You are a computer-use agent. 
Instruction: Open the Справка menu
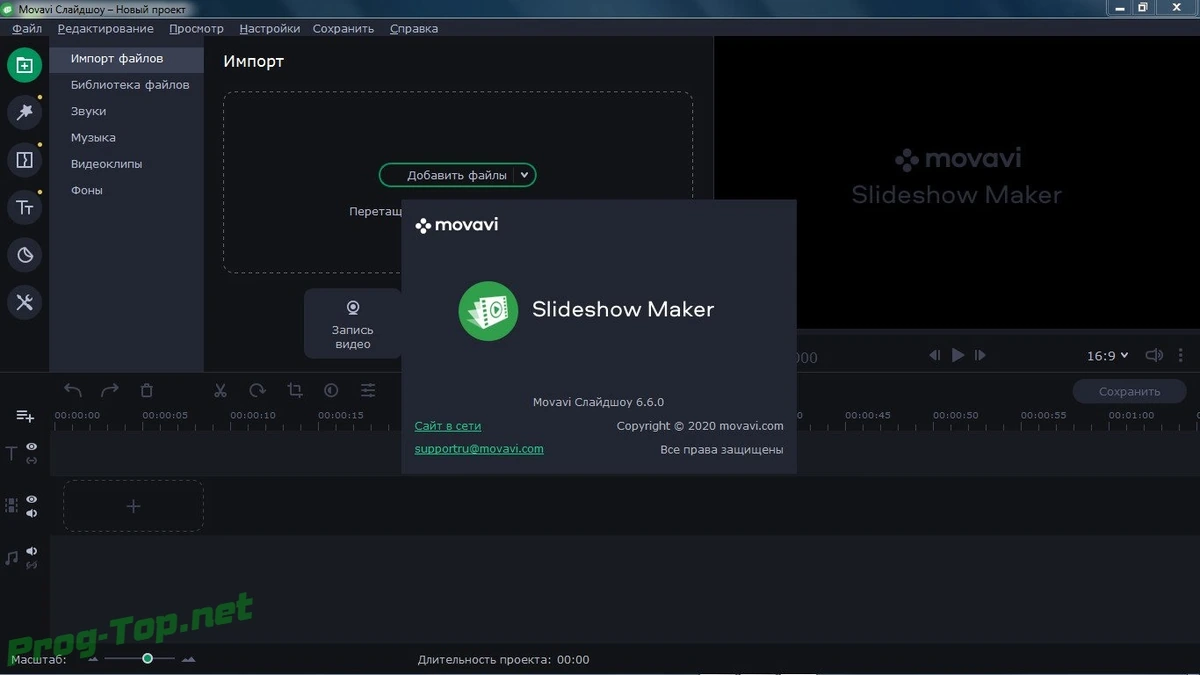pyautogui.click(x=414, y=28)
